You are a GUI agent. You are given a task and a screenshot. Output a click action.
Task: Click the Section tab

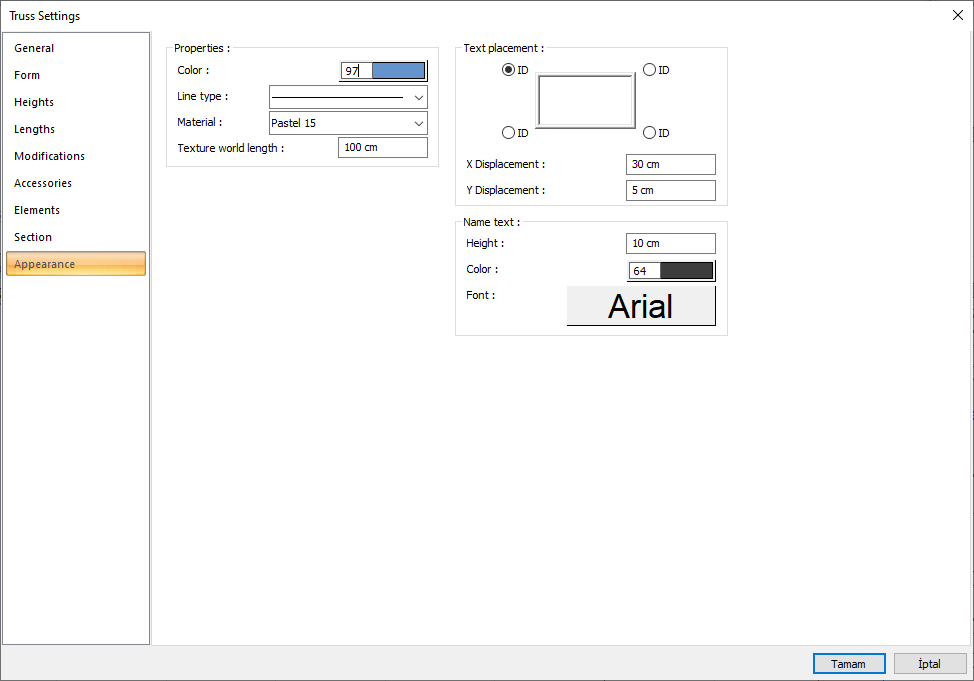tap(33, 237)
